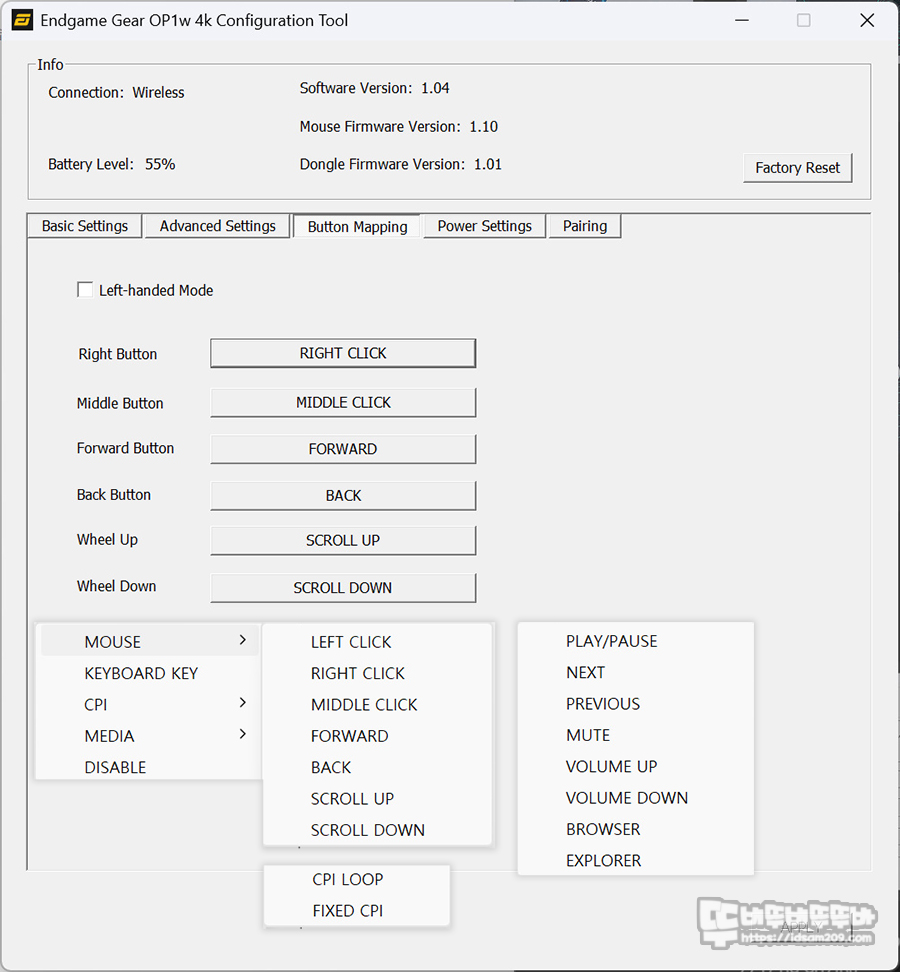Close the configuration tool window
Viewport: 900px width, 972px height.
tap(867, 20)
